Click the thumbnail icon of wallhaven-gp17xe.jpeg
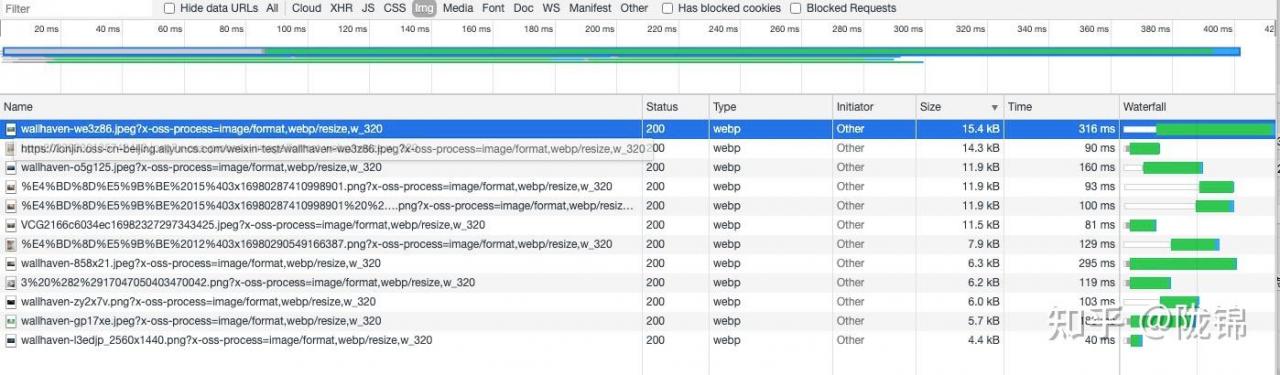The width and height of the screenshot is (1280, 375). click(x=11, y=321)
